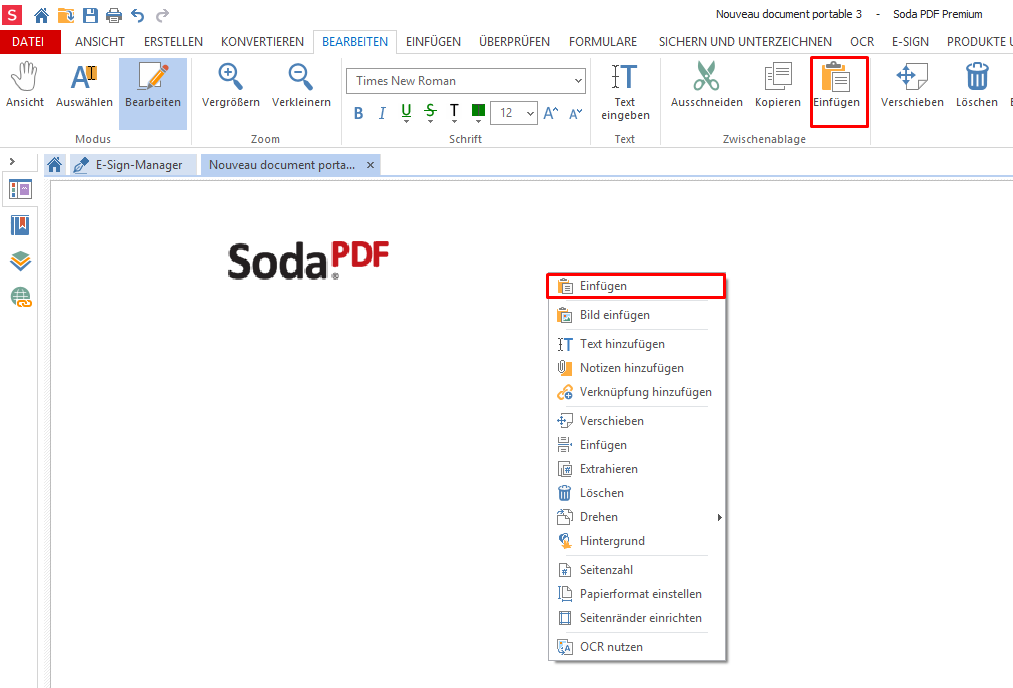Expand the Drehen submenu arrow
This screenshot has width=1013, height=688.
[x=719, y=517]
